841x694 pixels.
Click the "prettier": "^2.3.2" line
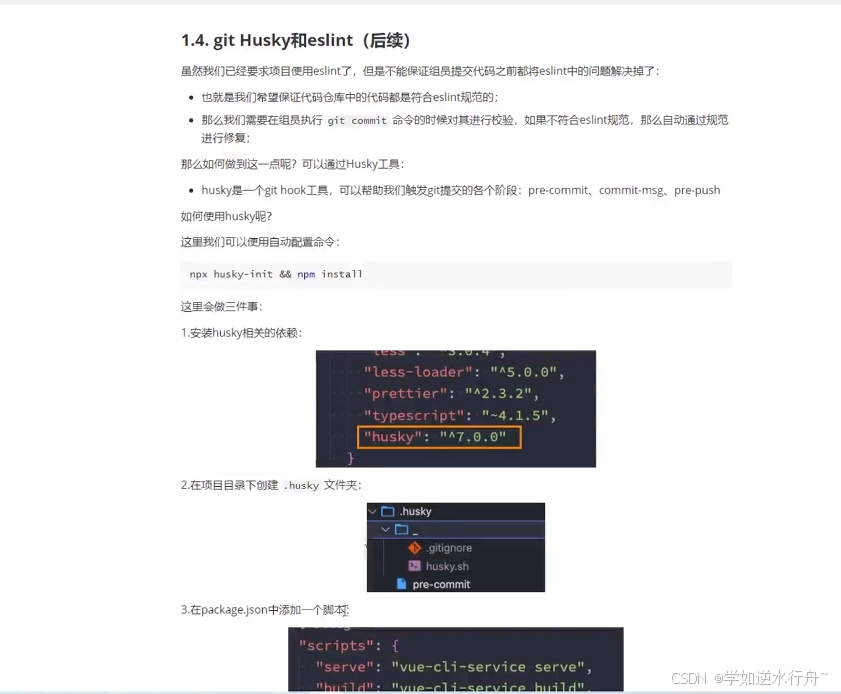(x=451, y=394)
